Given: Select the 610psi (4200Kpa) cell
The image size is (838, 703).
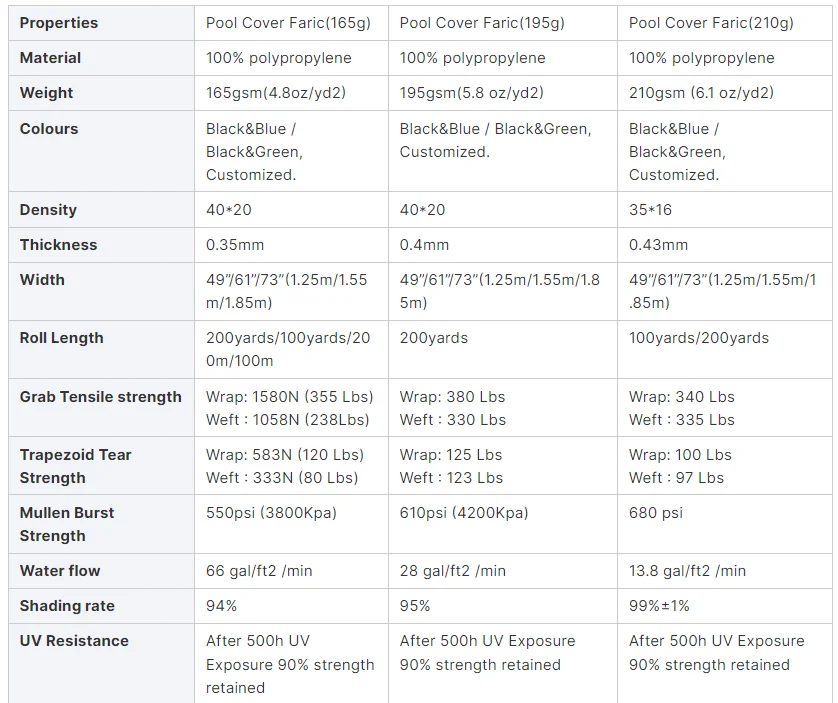Looking at the screenshot, I should tap(464, 513).
